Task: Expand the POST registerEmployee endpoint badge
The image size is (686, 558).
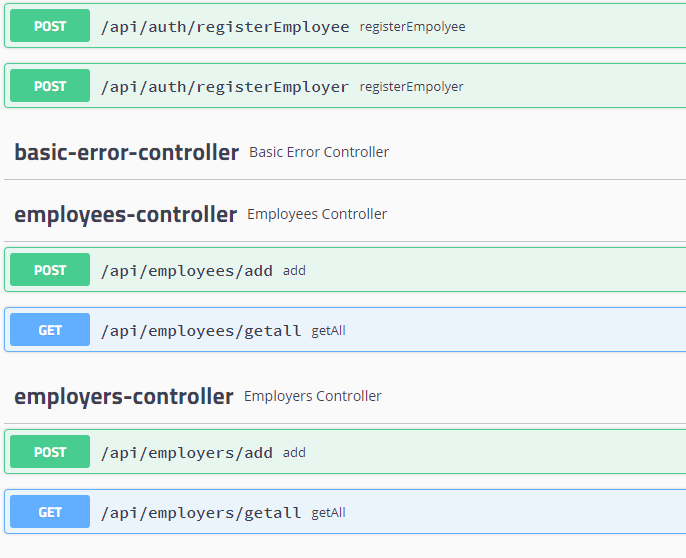Action: click(50, 26)
